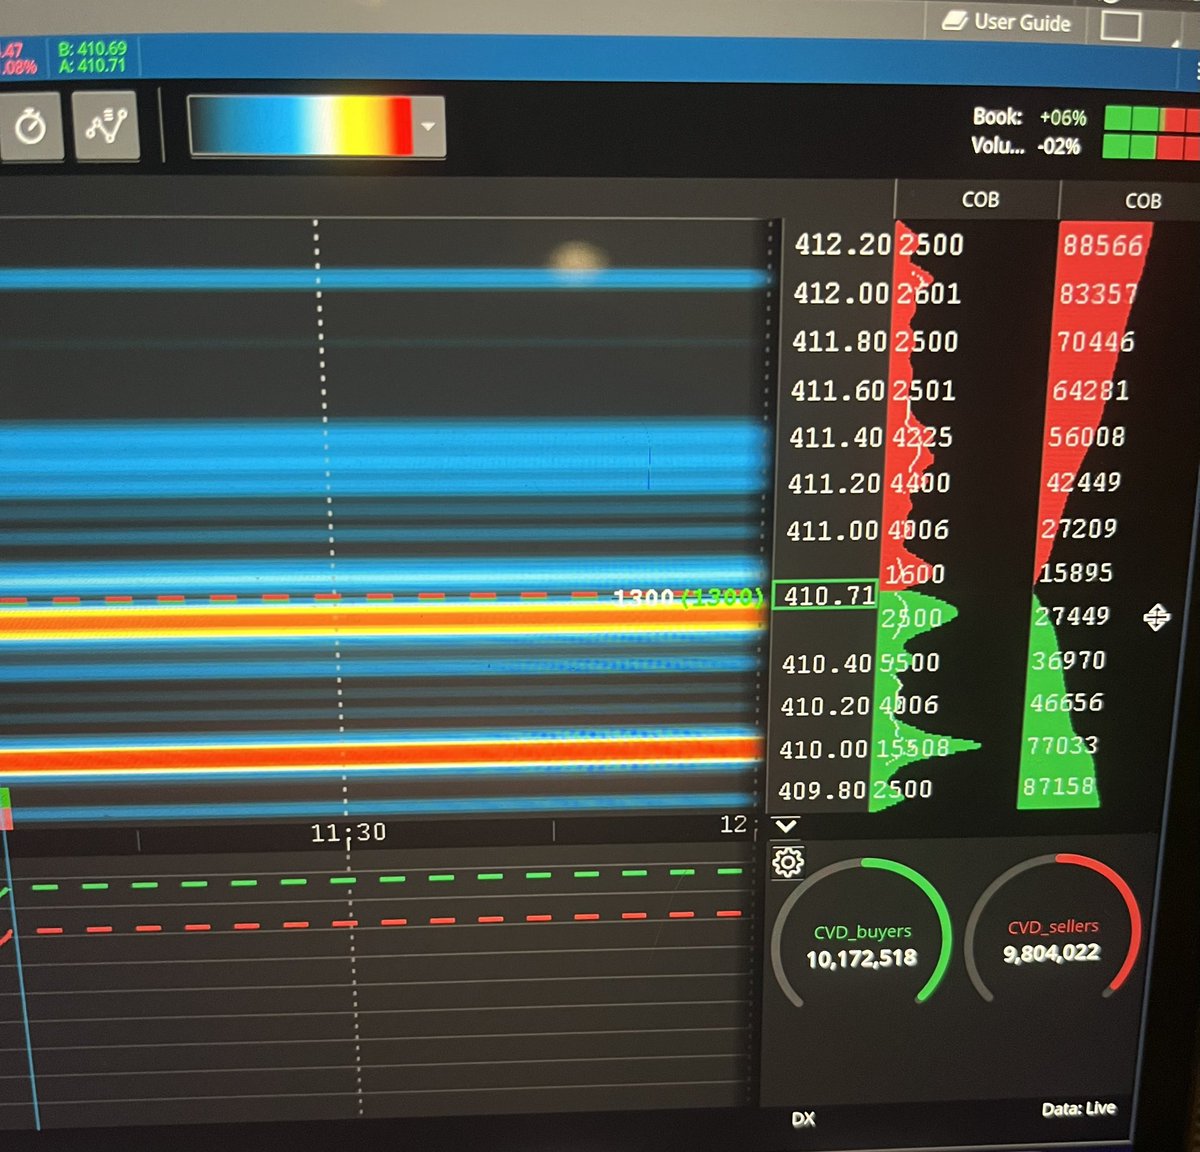The height and width of the screenshot is (1152, 1200).
Task: Click the CVD_sellers gauge
Action: [1052, 928]
